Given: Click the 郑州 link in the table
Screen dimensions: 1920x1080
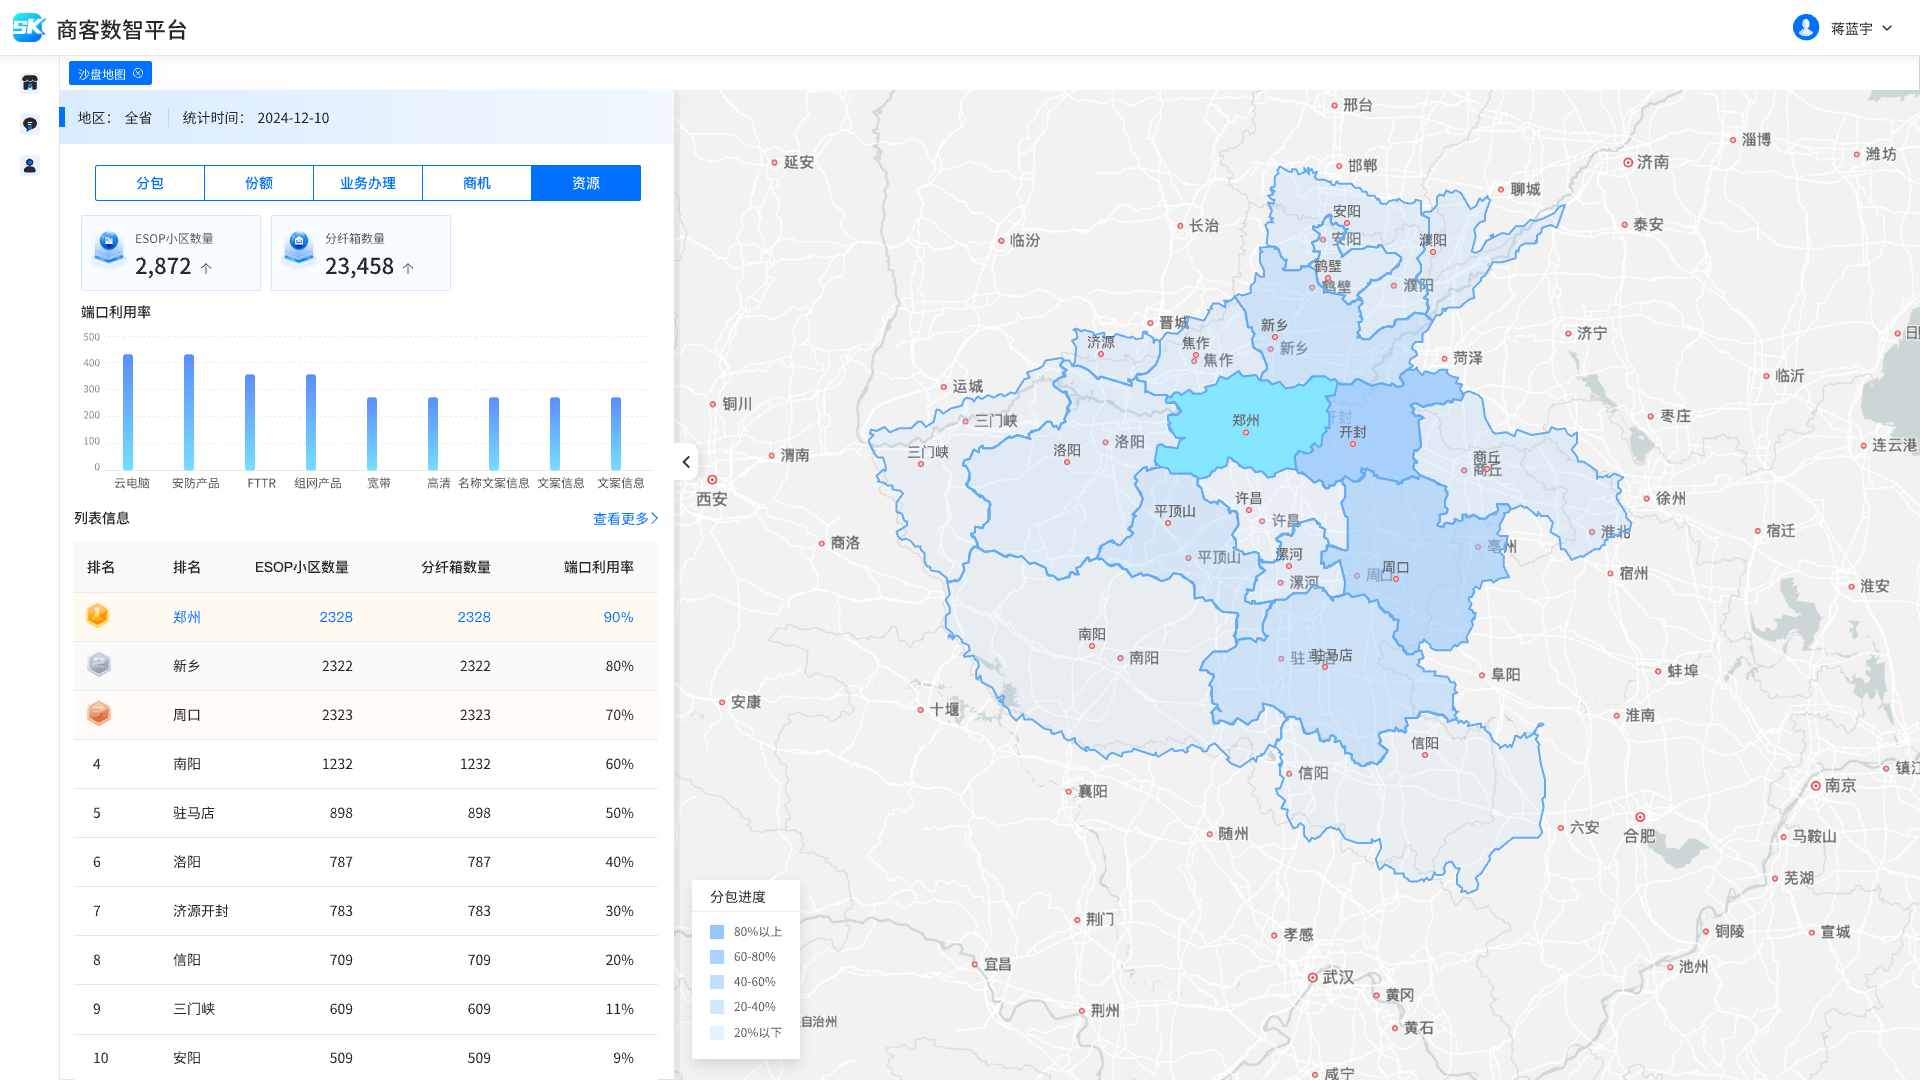Looking at the screenshot, I should click(187, 617).
